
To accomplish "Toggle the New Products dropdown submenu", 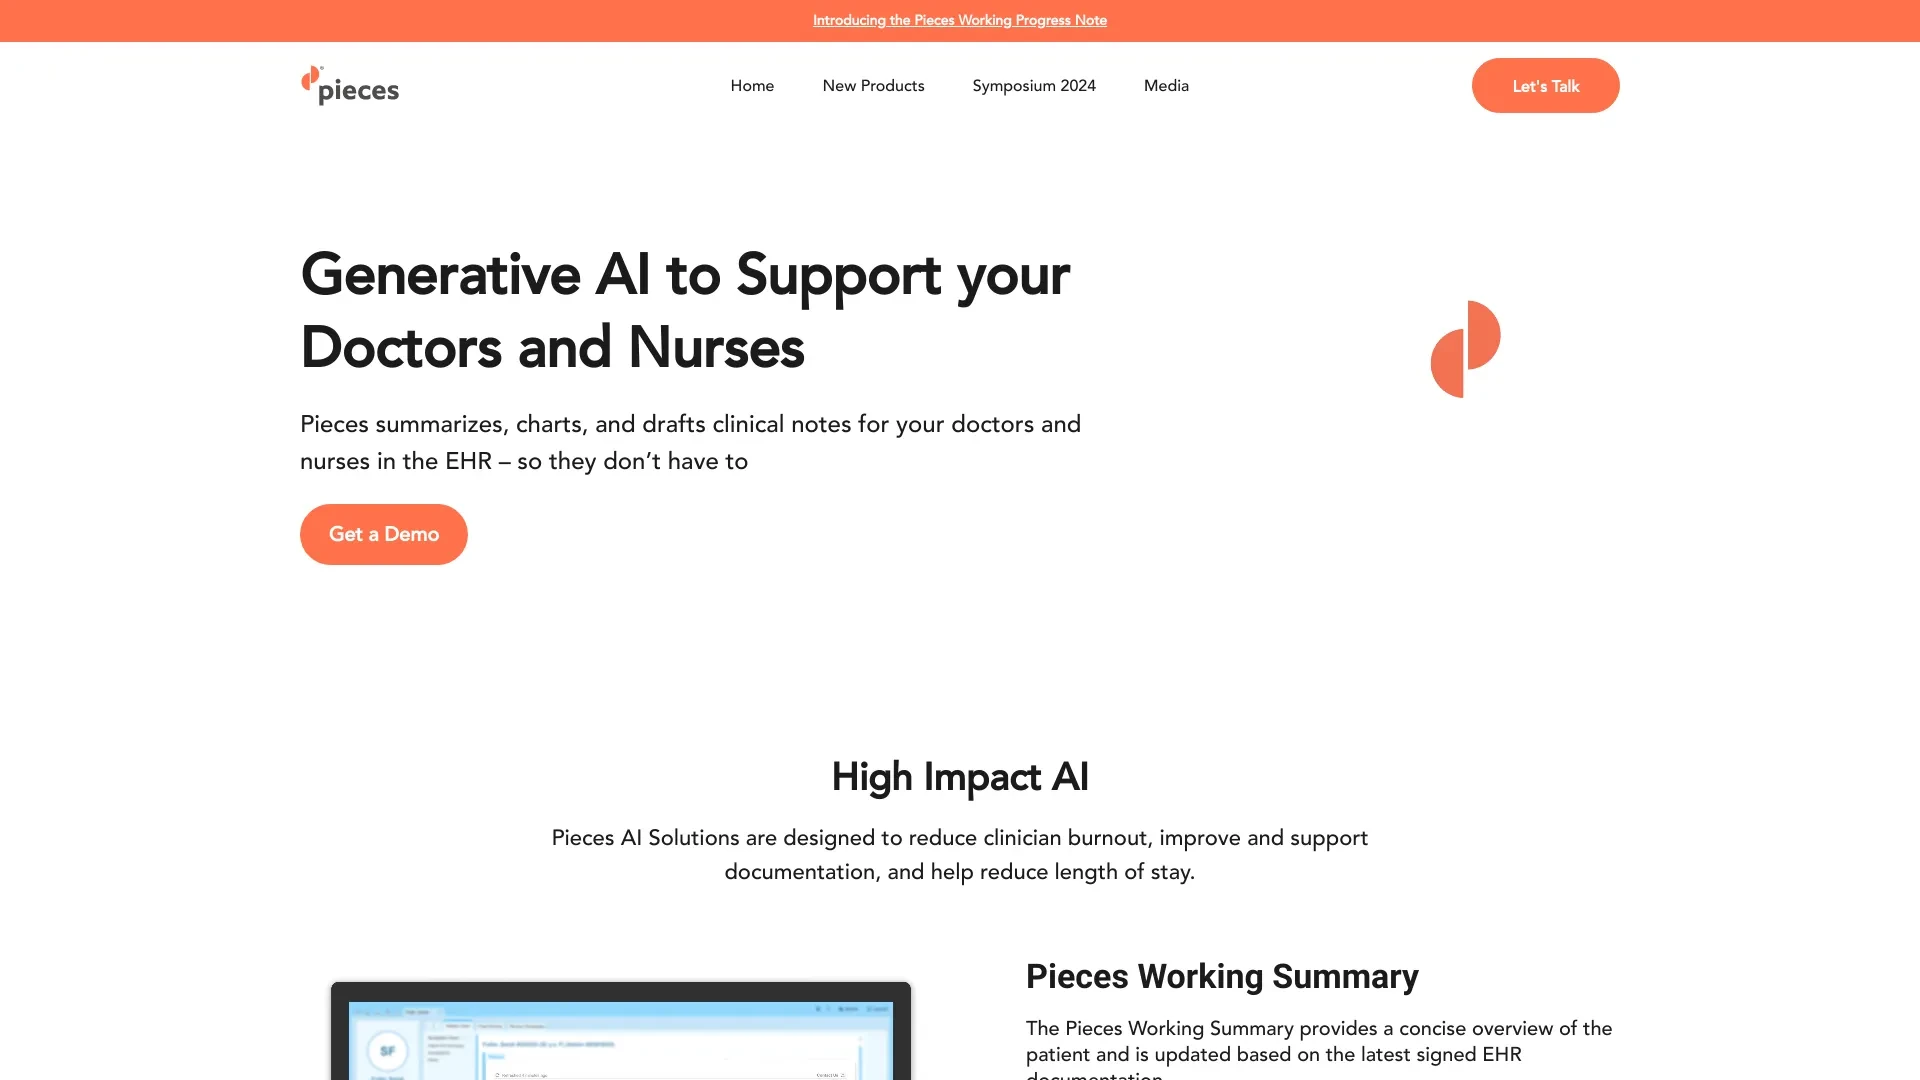I will click(873, 86).
